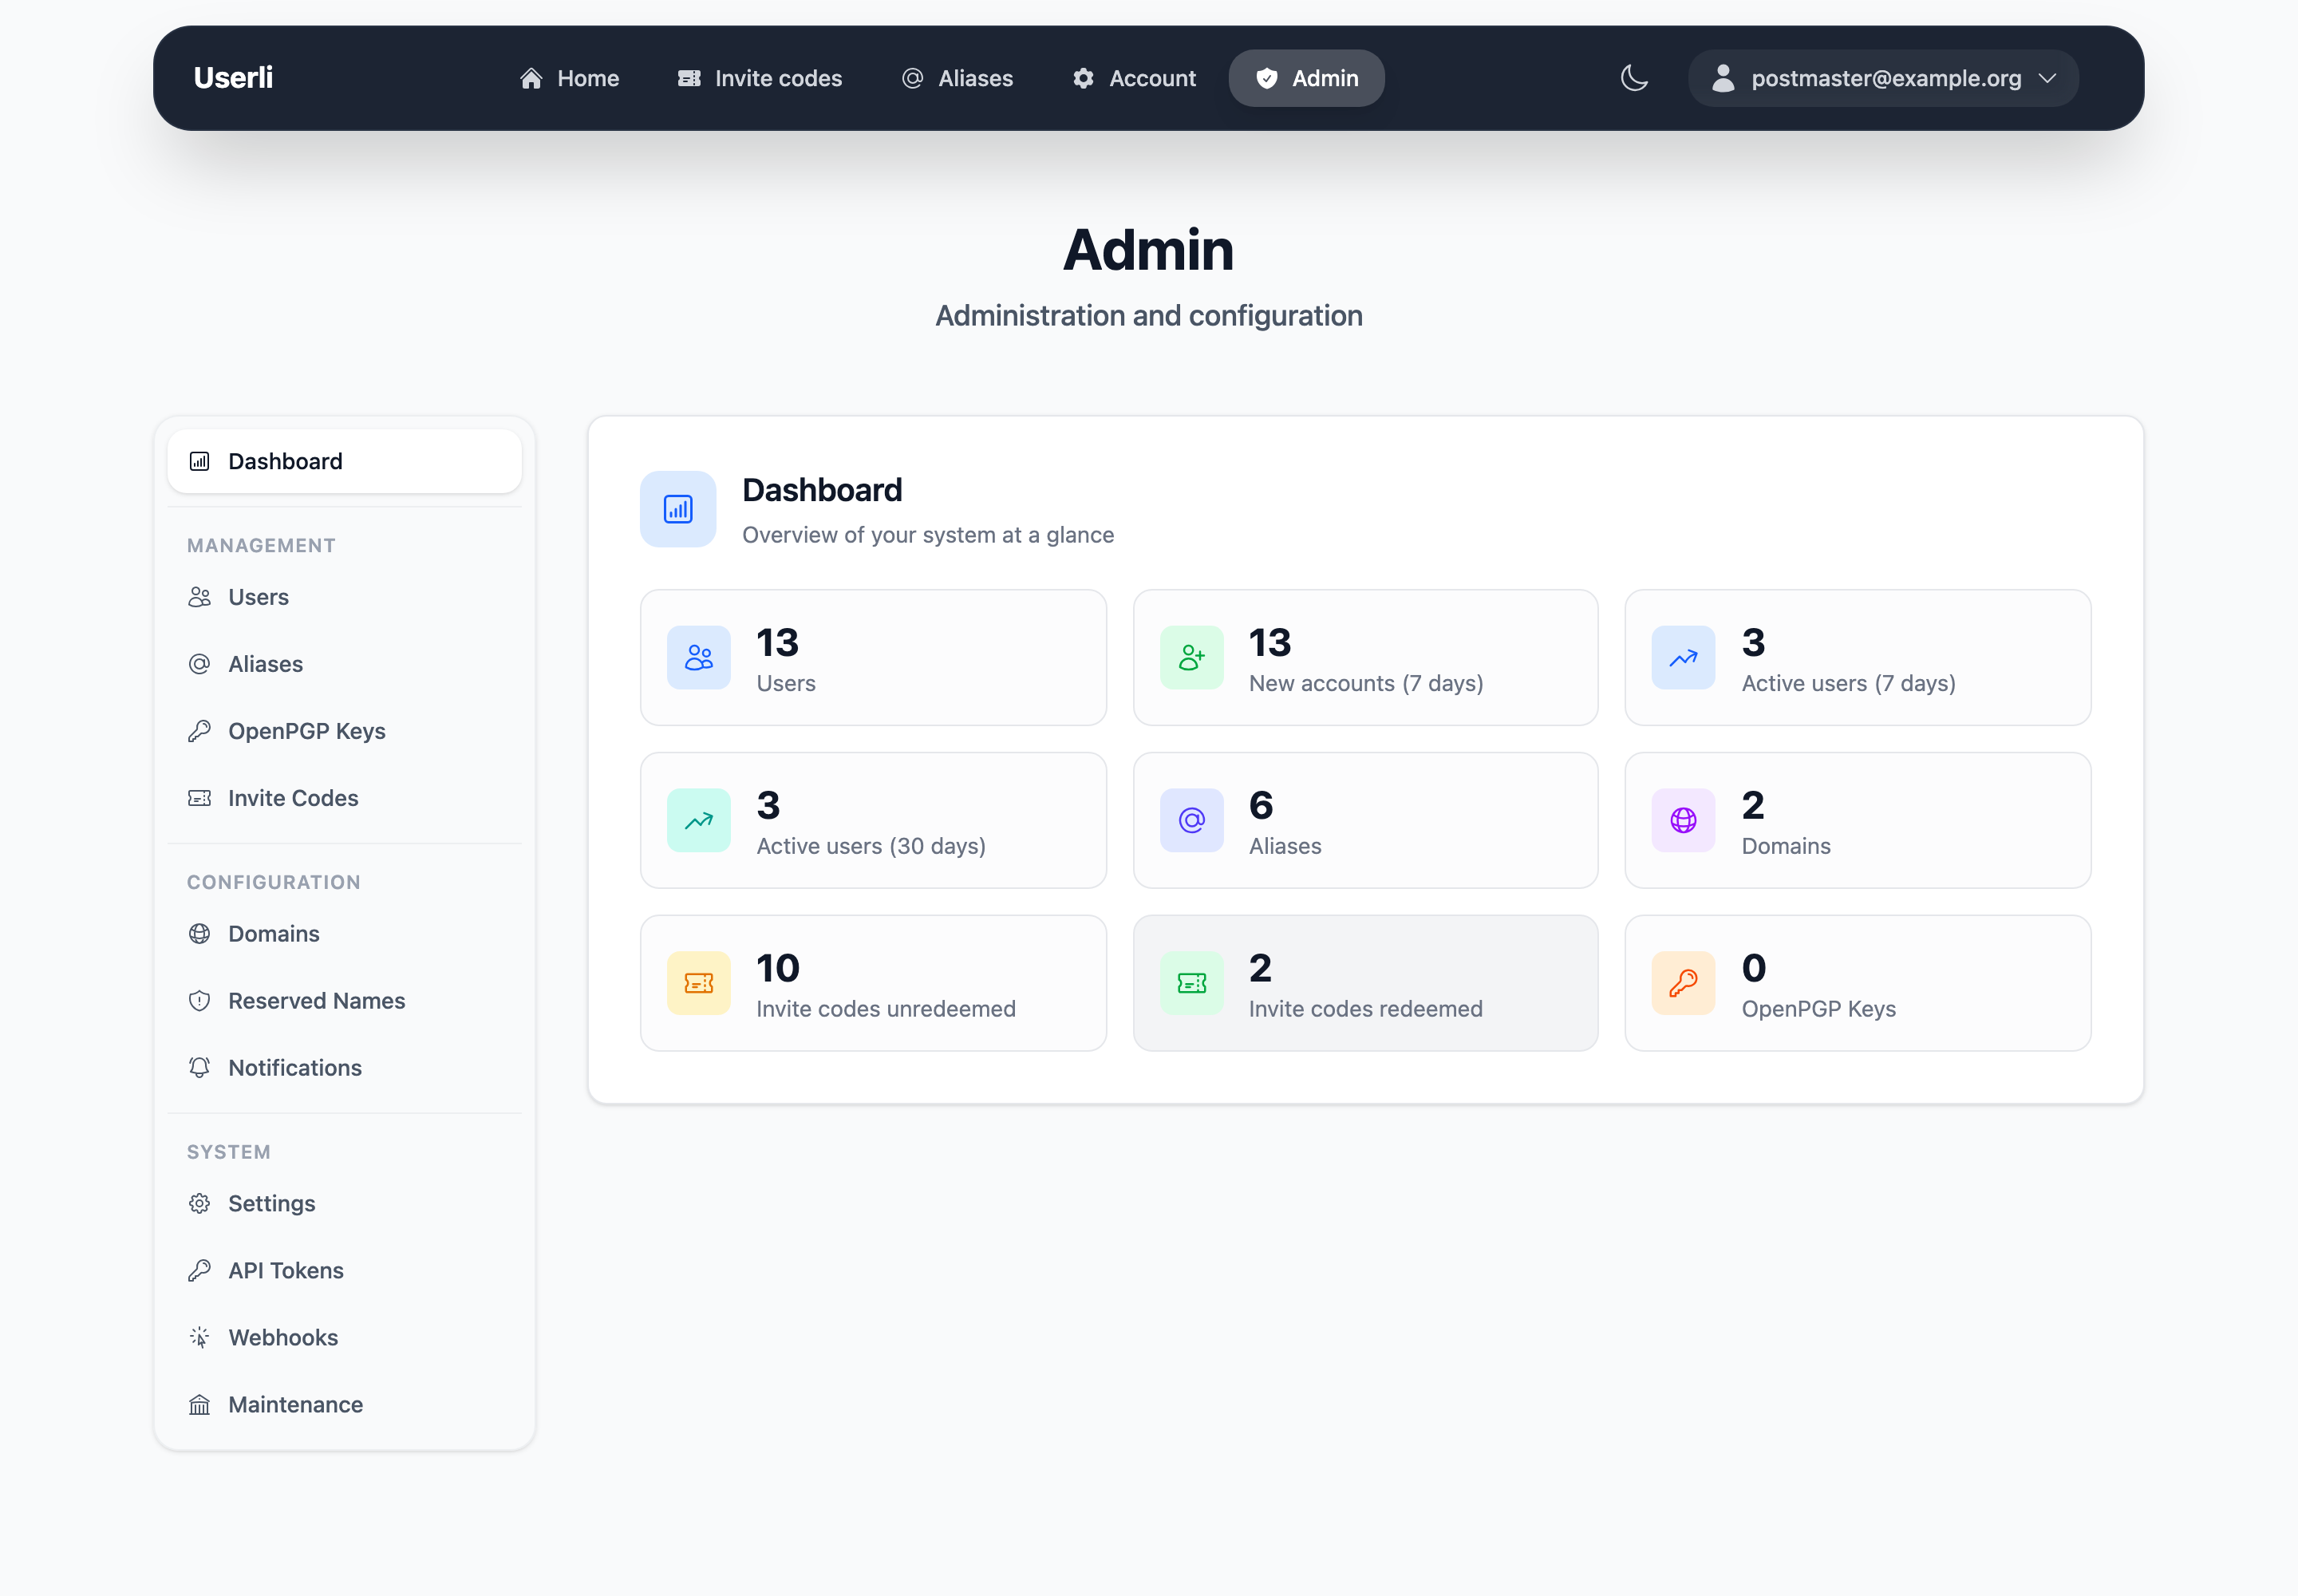Open the Active users (30 days) card
Image resolution: width=2298 pixels, height=1596 pixels.
[x=873, y=821]
